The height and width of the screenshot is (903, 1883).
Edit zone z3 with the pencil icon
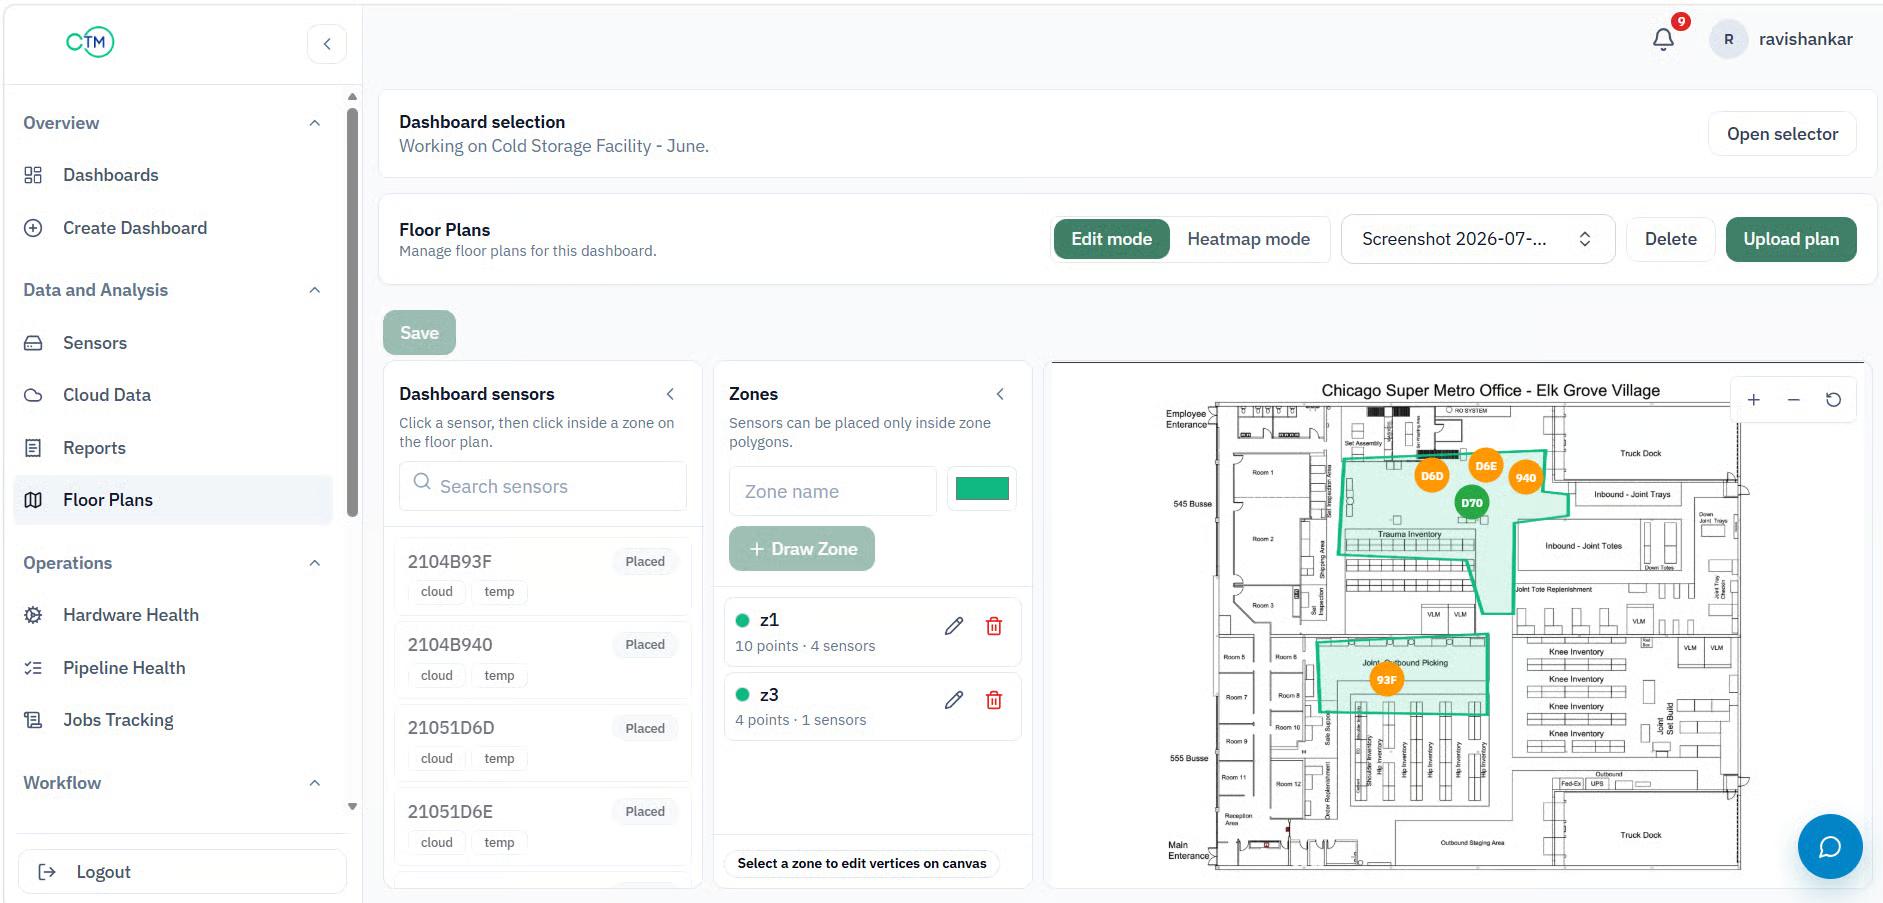coord(954,700)
